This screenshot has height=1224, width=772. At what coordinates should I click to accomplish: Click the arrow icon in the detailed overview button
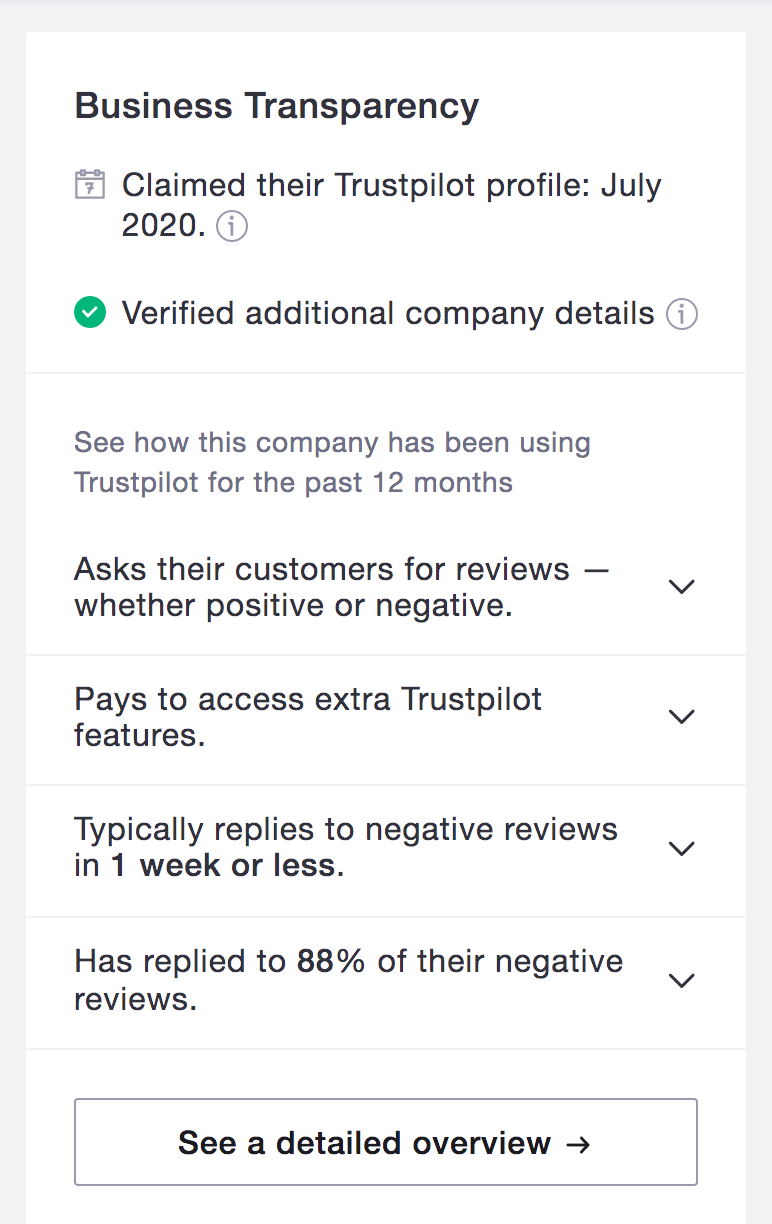(x=578, y=1144)
